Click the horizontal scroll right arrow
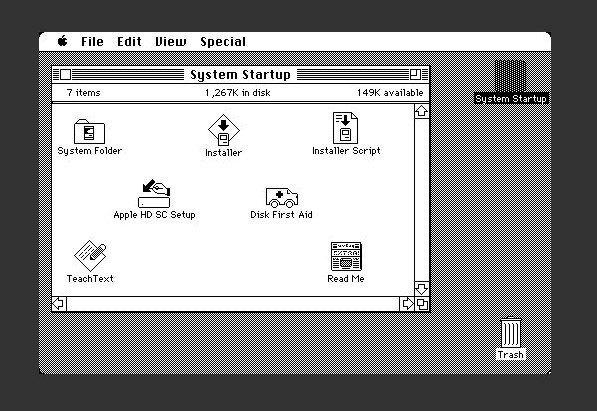597x411 pixels. pyautogui.click(x=407, y=304)
